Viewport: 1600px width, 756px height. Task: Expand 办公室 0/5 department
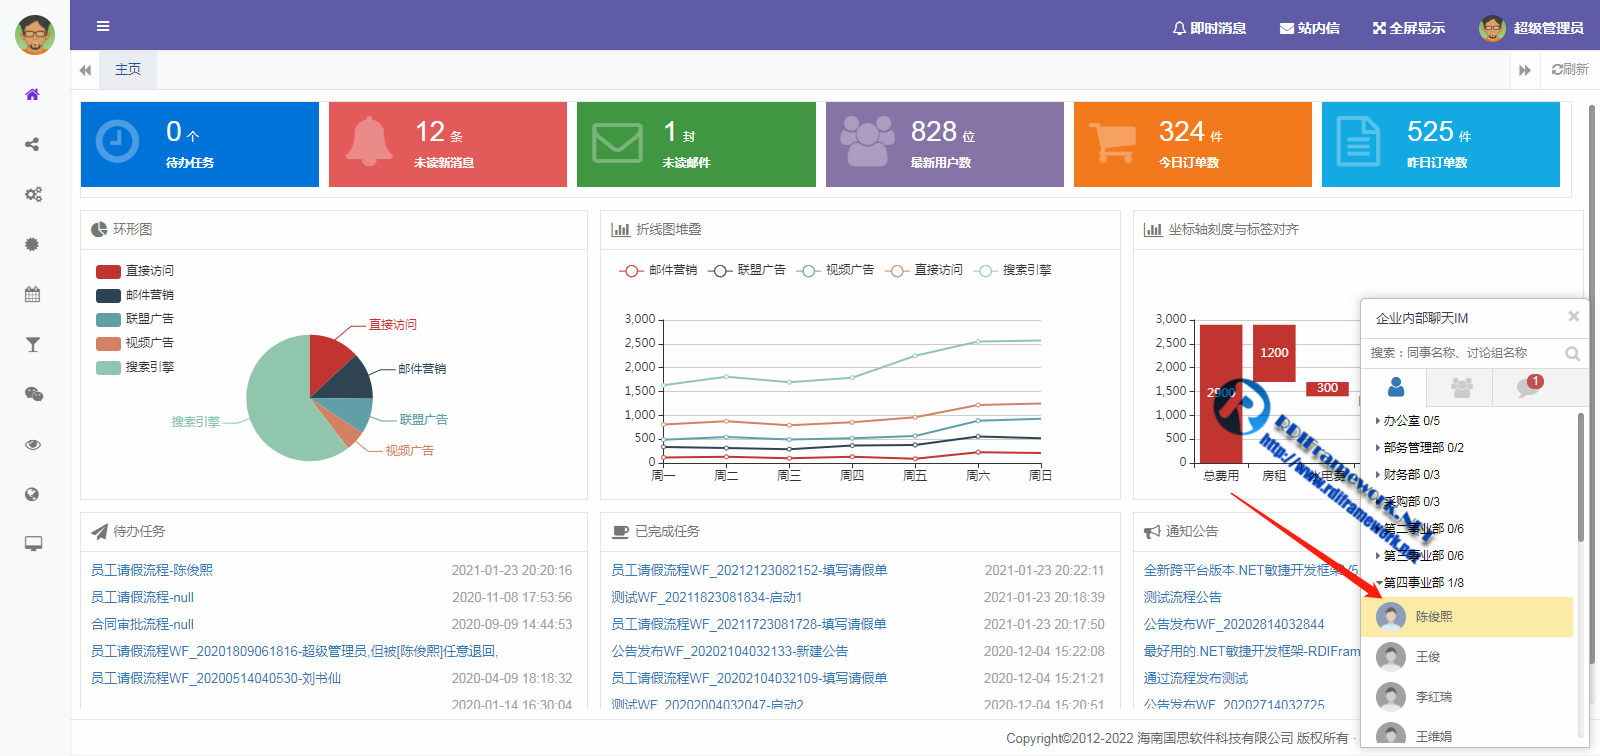pyautogui.click(x=1408, y=421)
